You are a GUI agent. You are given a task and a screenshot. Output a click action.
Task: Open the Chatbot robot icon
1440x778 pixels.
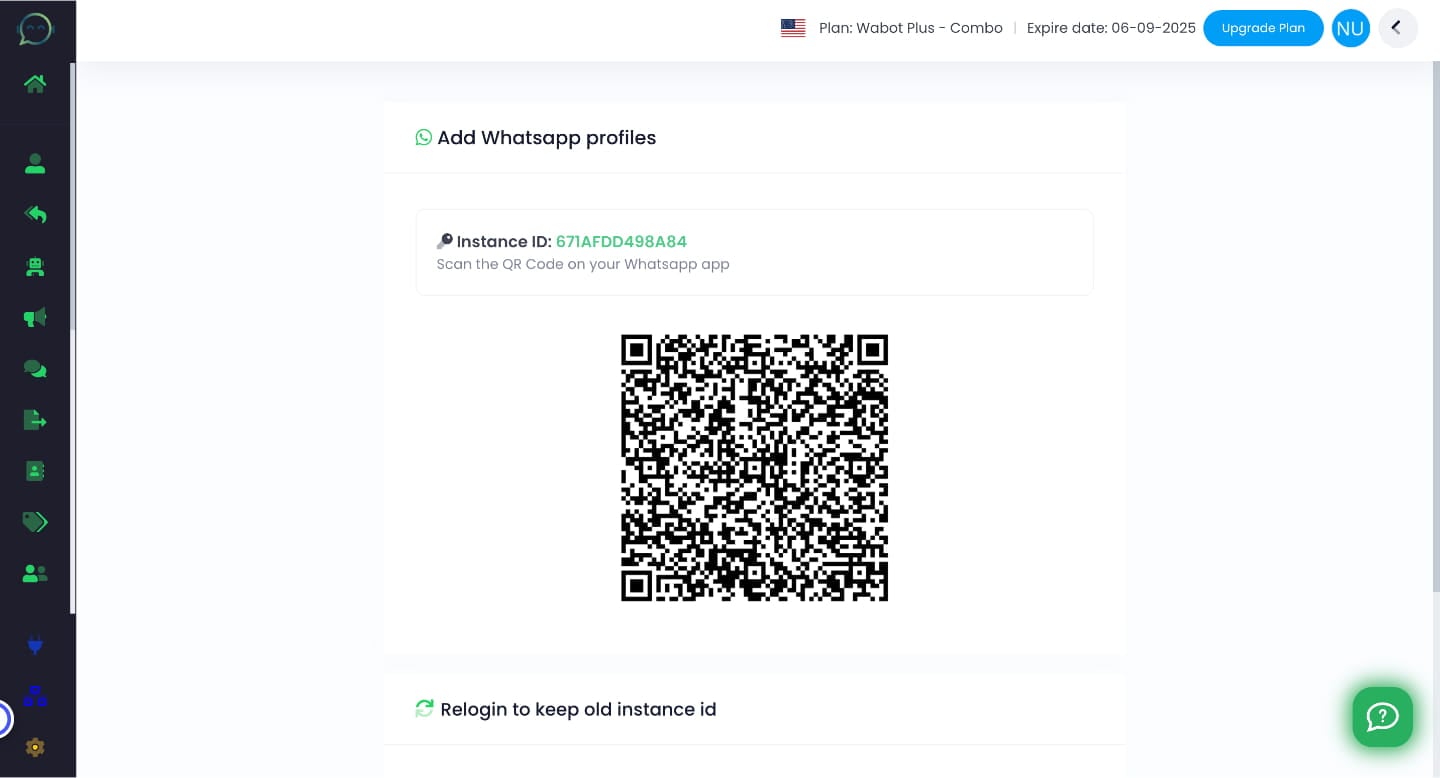[35, 267]
